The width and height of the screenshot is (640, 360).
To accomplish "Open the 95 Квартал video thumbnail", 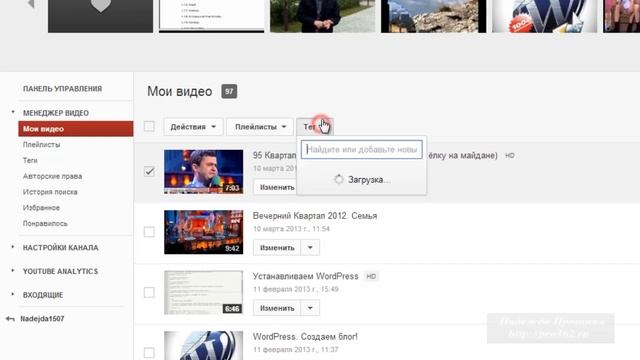I will (x=204, y=171).
